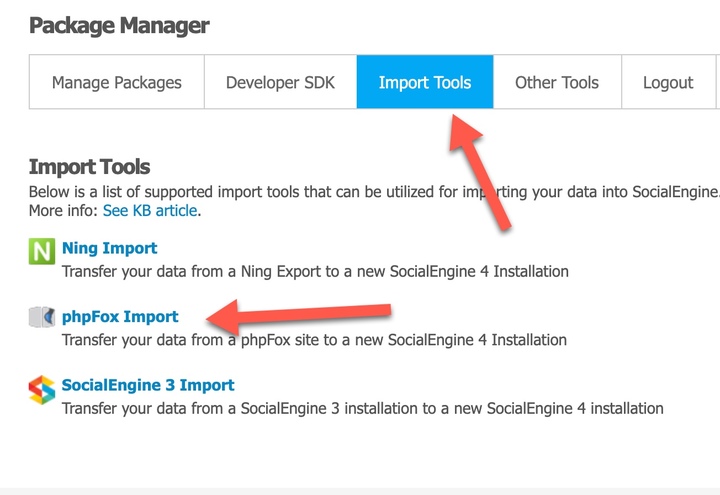Click the Ning Export transfer description text
The height and width of the screenshot is (495, 720).
(315, 271)
